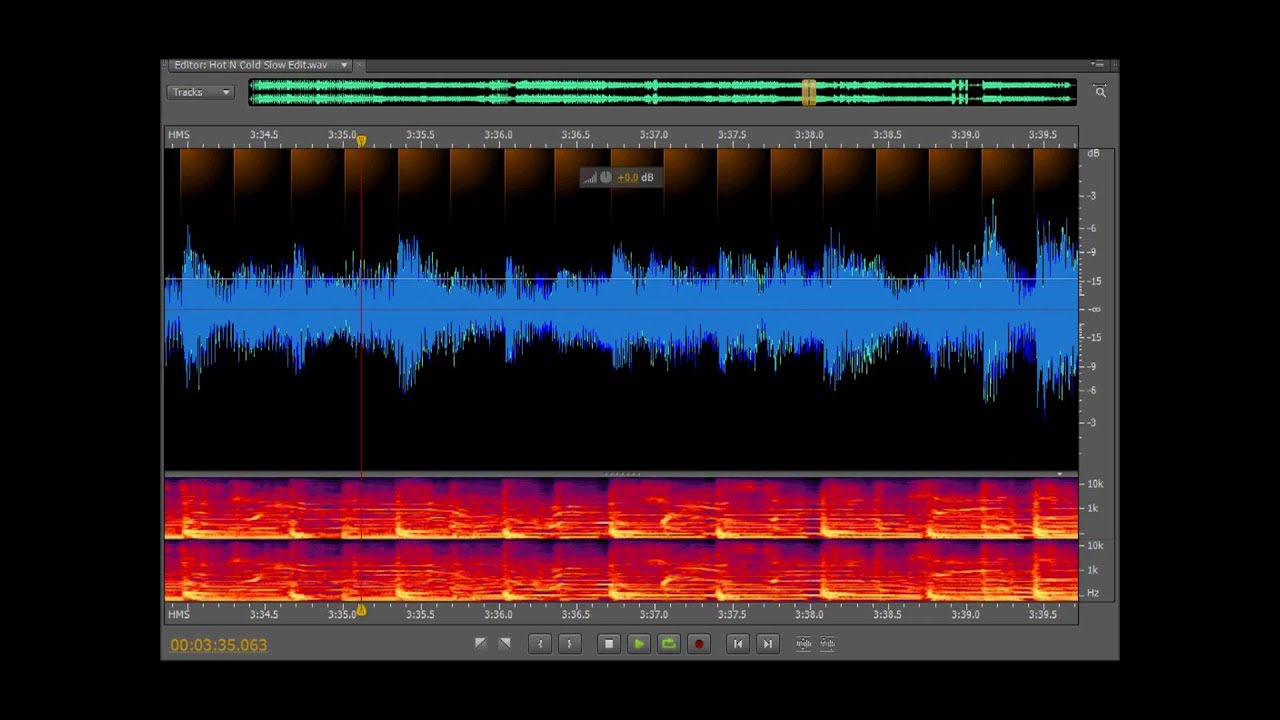The height and width of the screenshot is (720, 1280).
Task: Click the upper channel of the spectral frequency display
Action: [x=621, y=509]
